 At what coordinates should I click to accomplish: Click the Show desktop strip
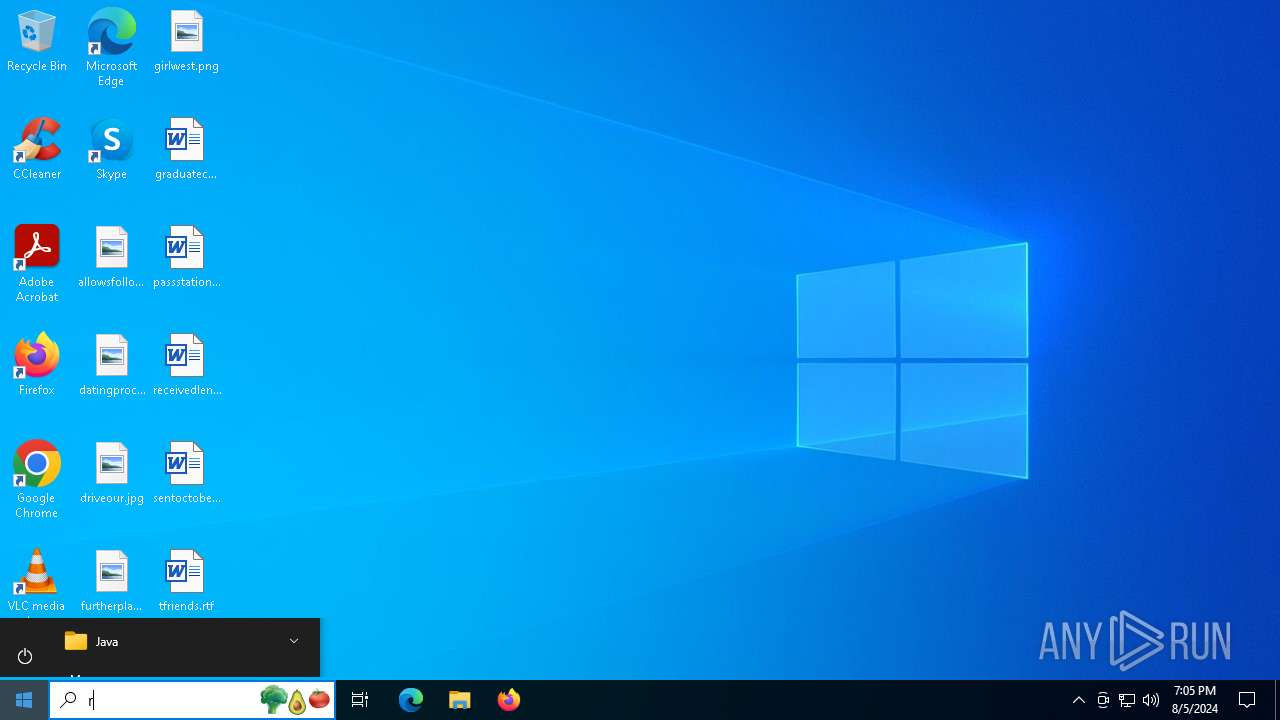click(x=1277, y=700)
